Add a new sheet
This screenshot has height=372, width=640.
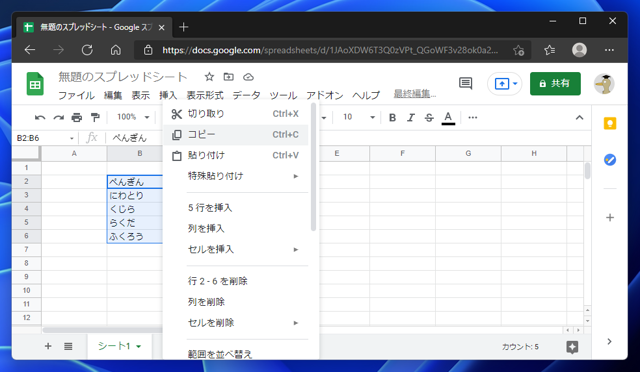click(x=48, y=346)
